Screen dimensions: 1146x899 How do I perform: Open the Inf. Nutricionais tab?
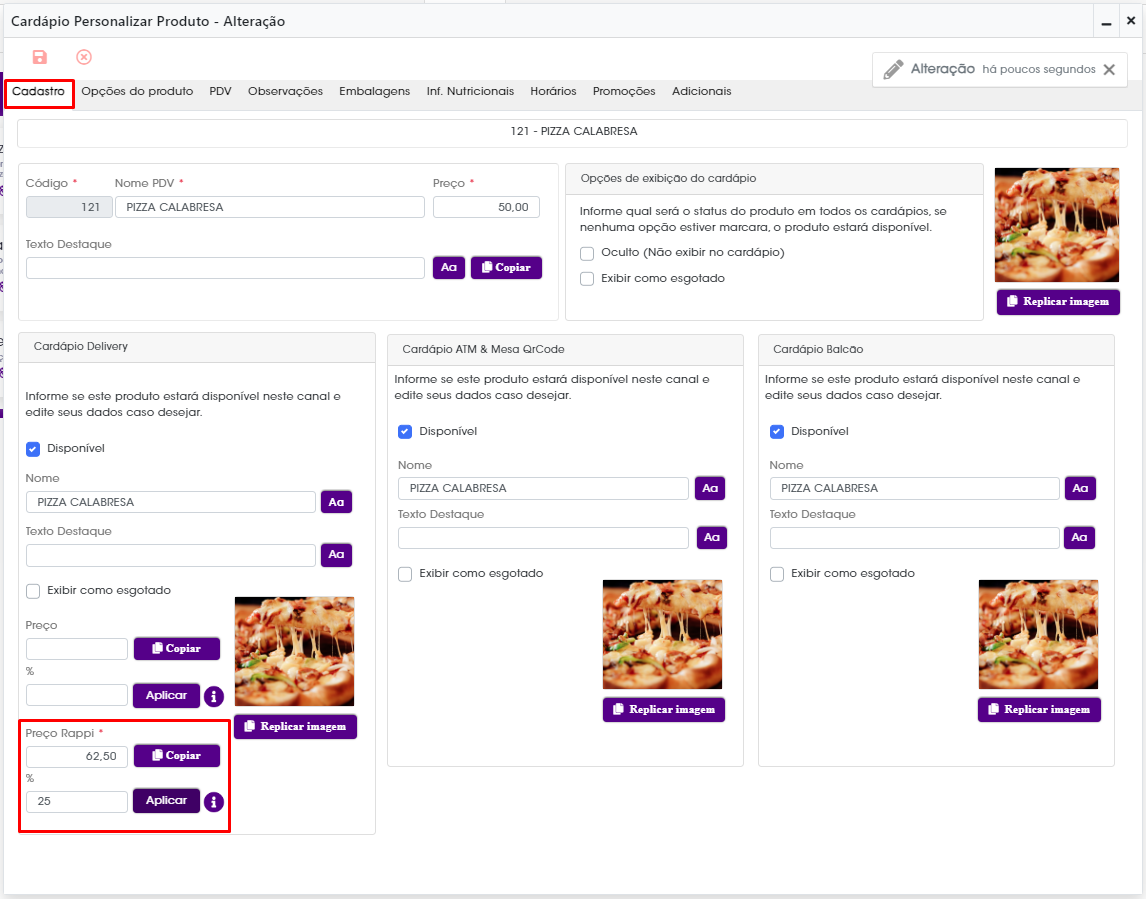[470, 91]
